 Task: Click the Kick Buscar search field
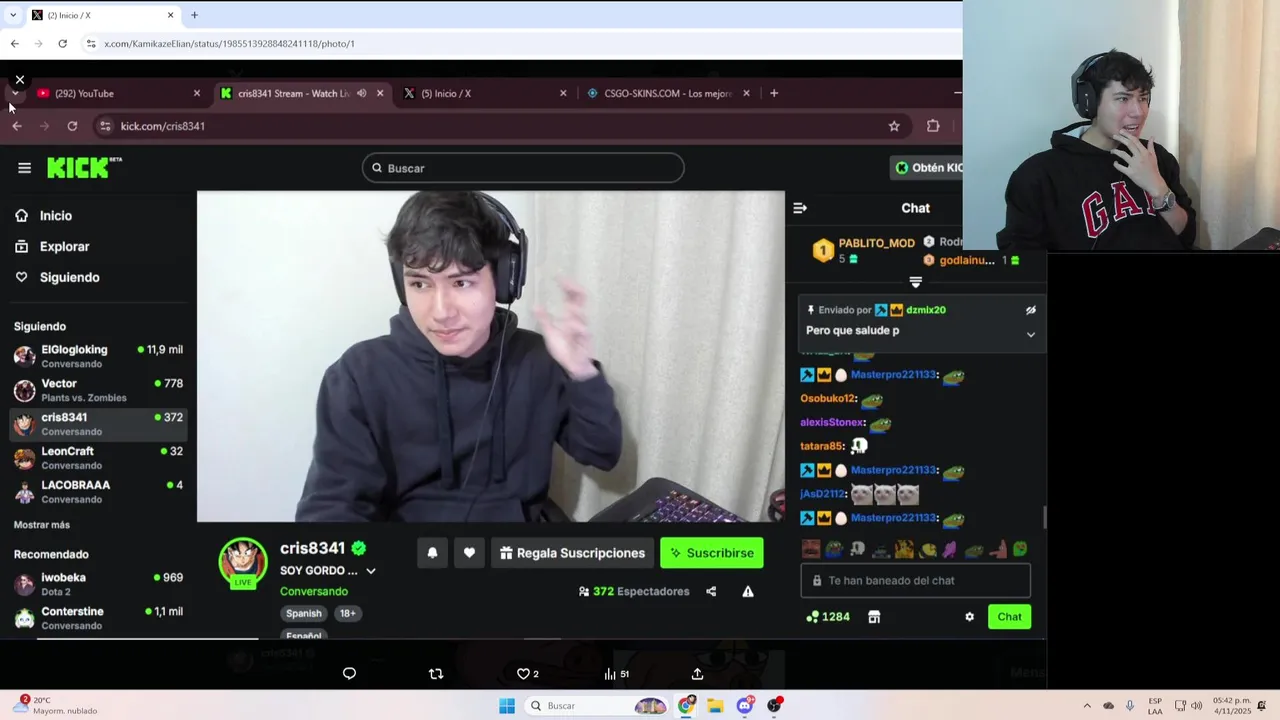point(523,168)
